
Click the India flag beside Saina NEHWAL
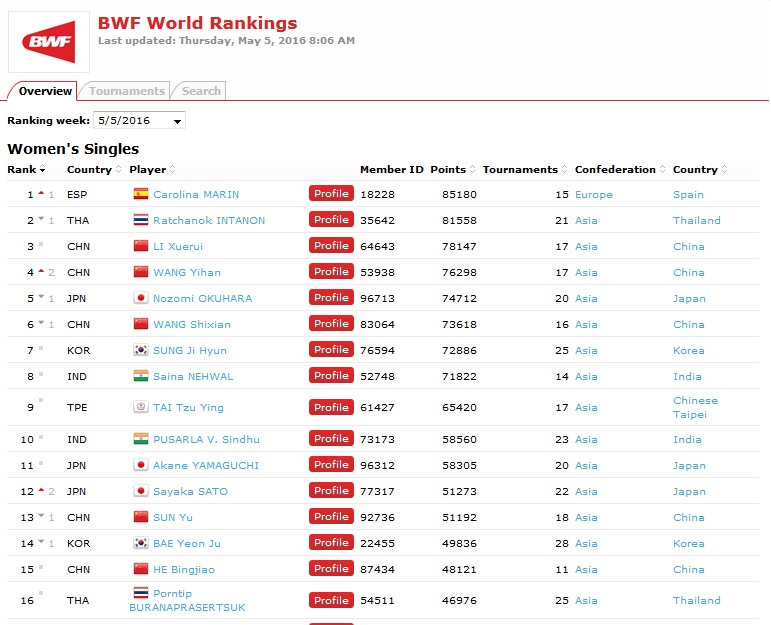(x=141, y=376)
